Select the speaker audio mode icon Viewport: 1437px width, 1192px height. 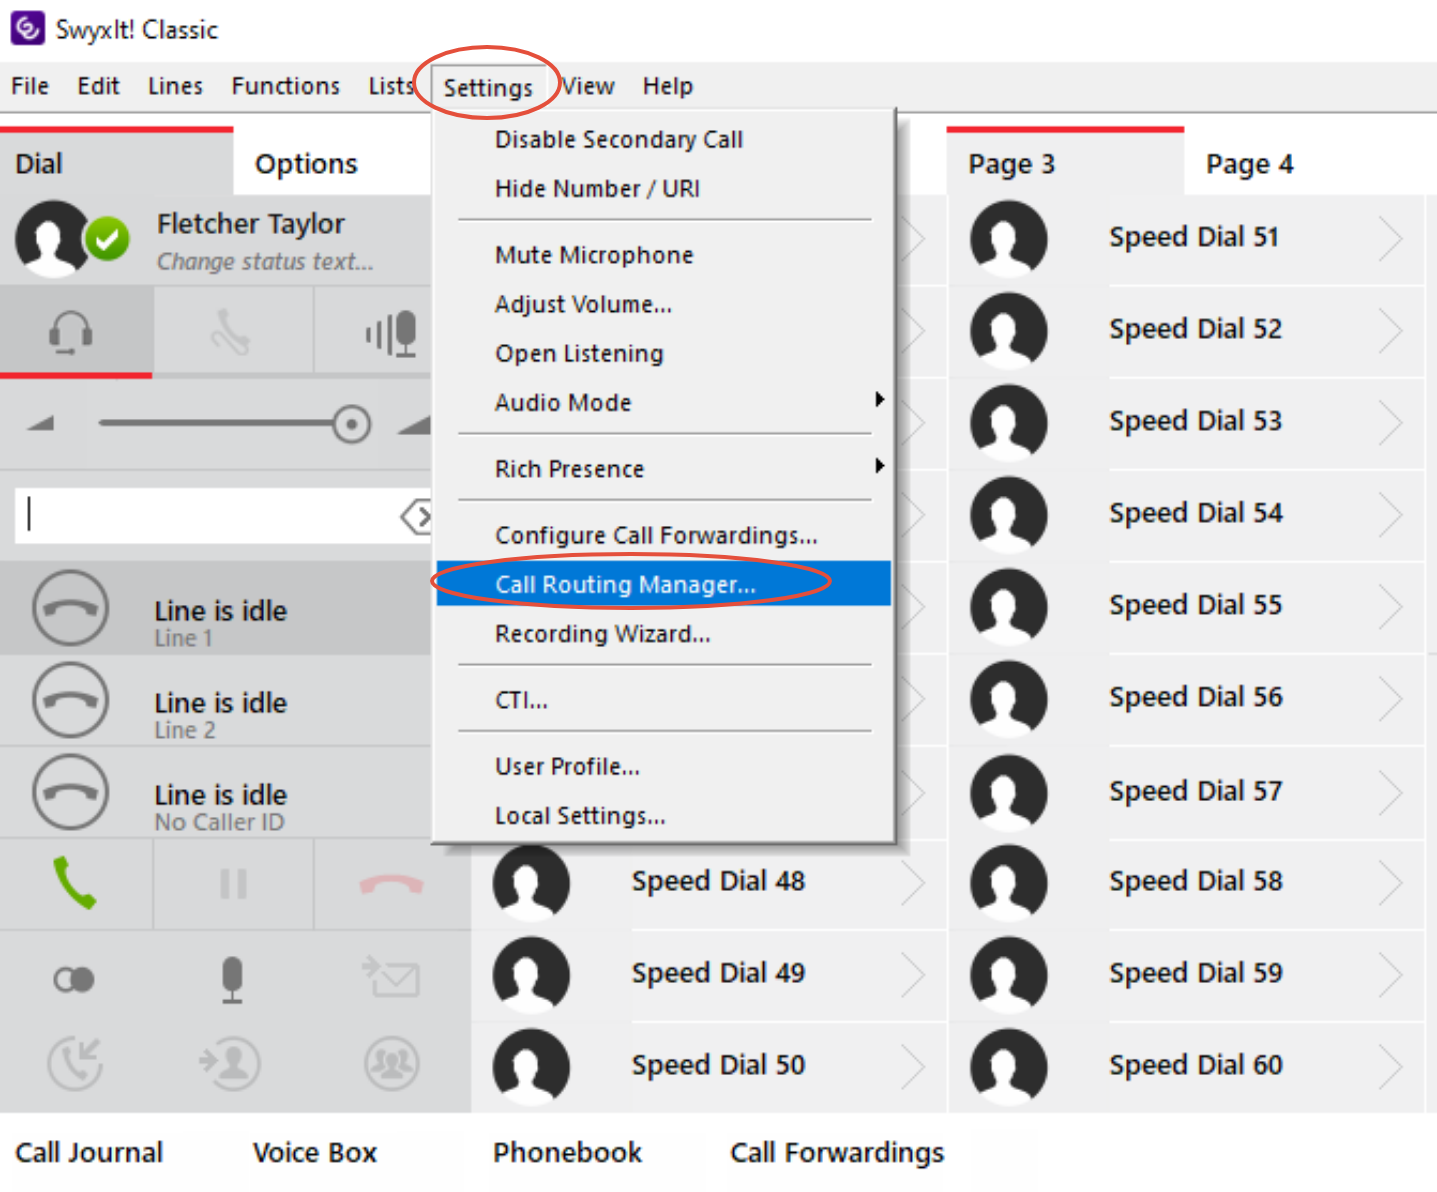(392, 333)
